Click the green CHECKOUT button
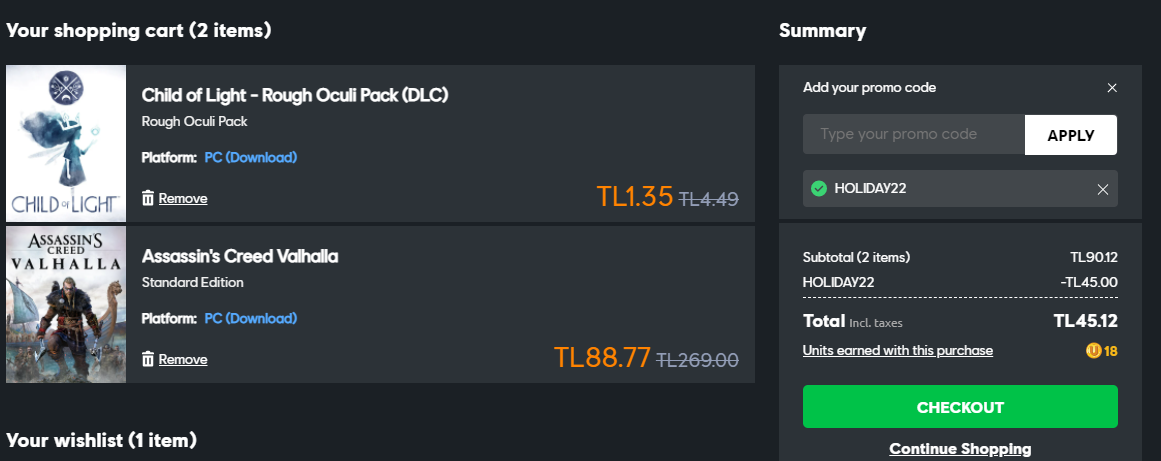The image size is (1161, 461). (x=960, y=407)
